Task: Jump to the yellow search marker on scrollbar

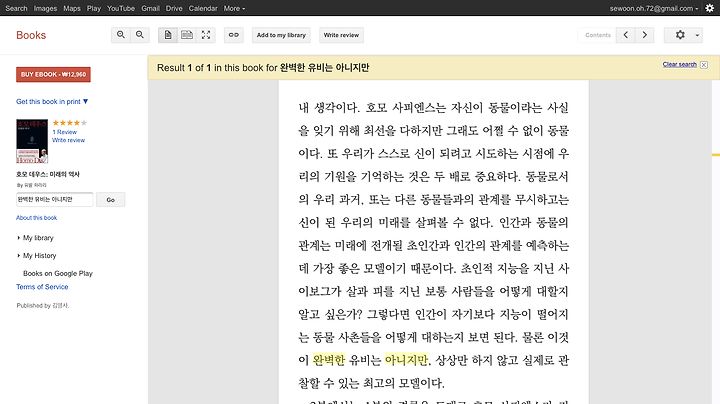Action: point(716,155)
